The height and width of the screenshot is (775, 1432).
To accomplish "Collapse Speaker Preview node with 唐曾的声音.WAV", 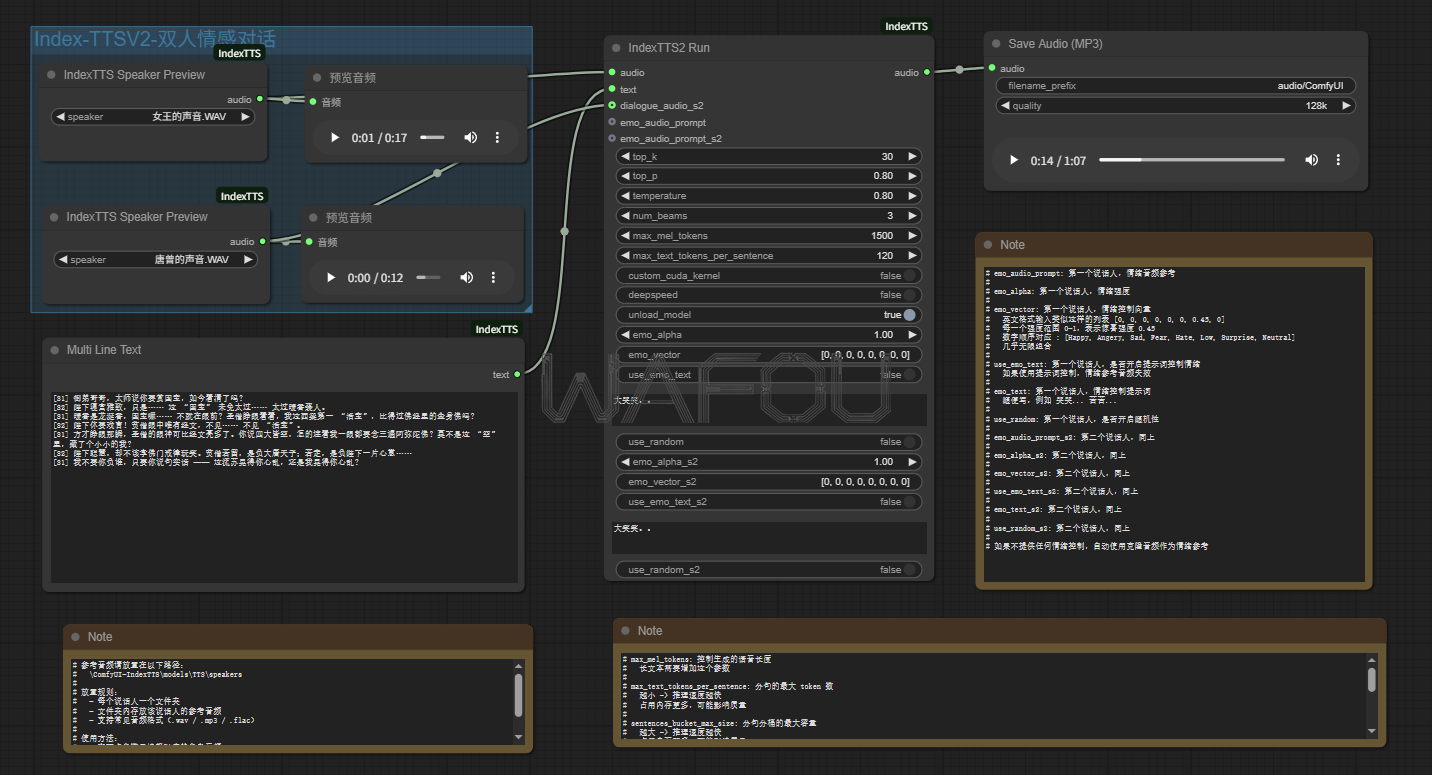I will pos(53,217).
